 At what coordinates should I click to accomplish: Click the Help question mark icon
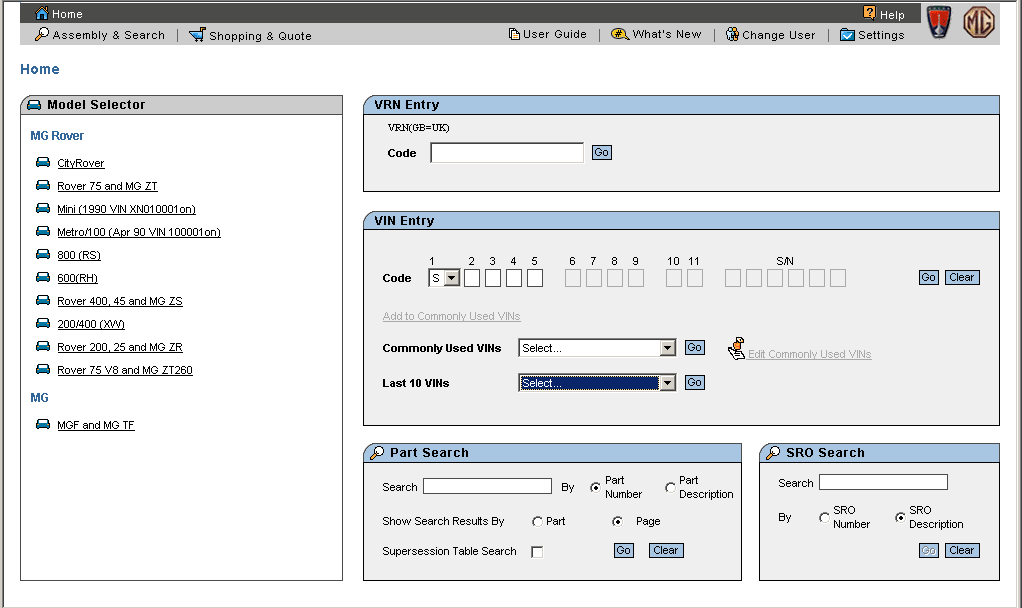pyautogui.click(x=869, y=12)
